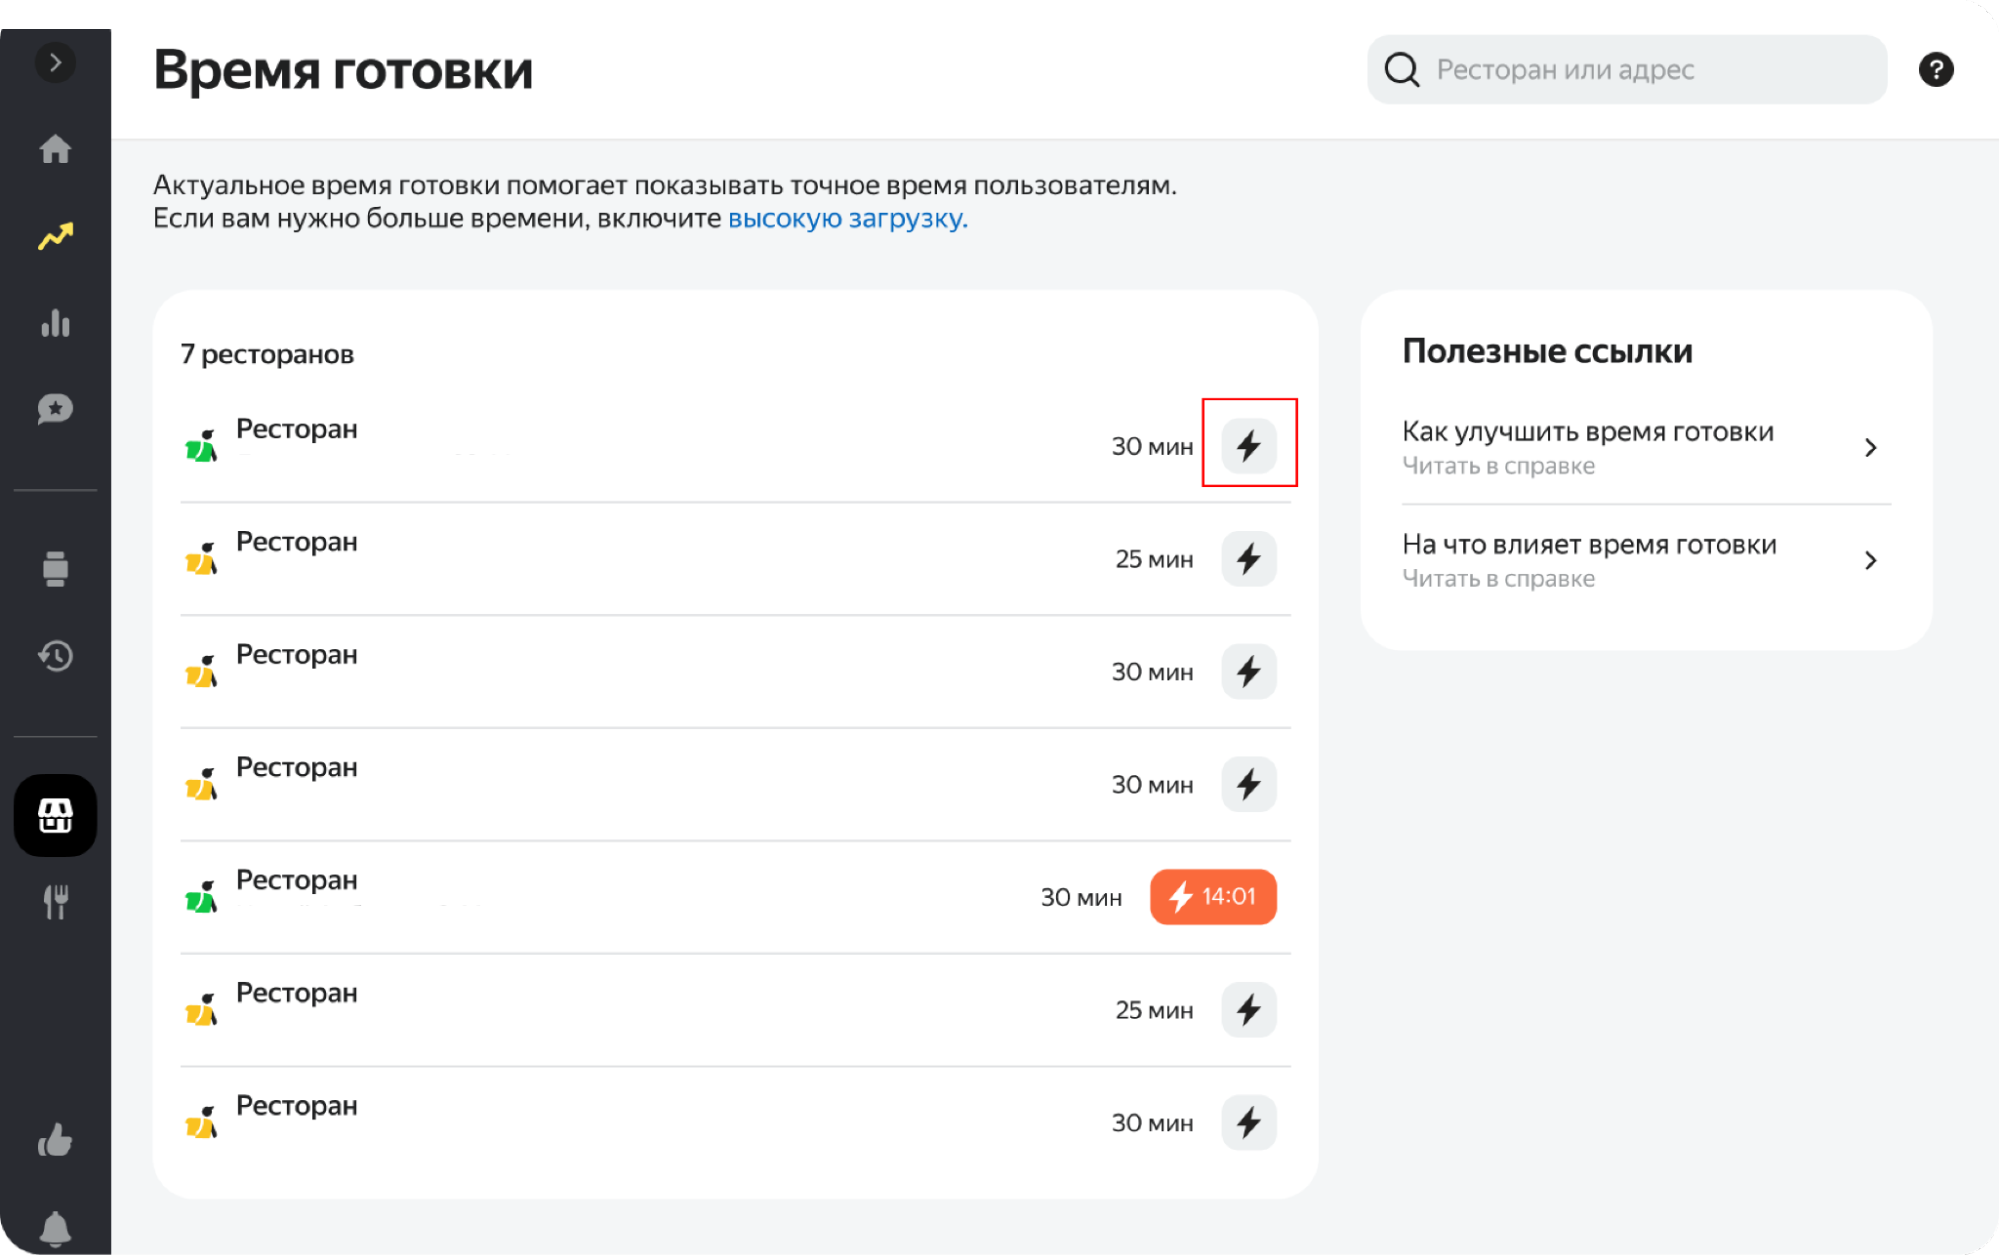Toggle lightning button on second 25 мин restaurant

(1248, 1009)
